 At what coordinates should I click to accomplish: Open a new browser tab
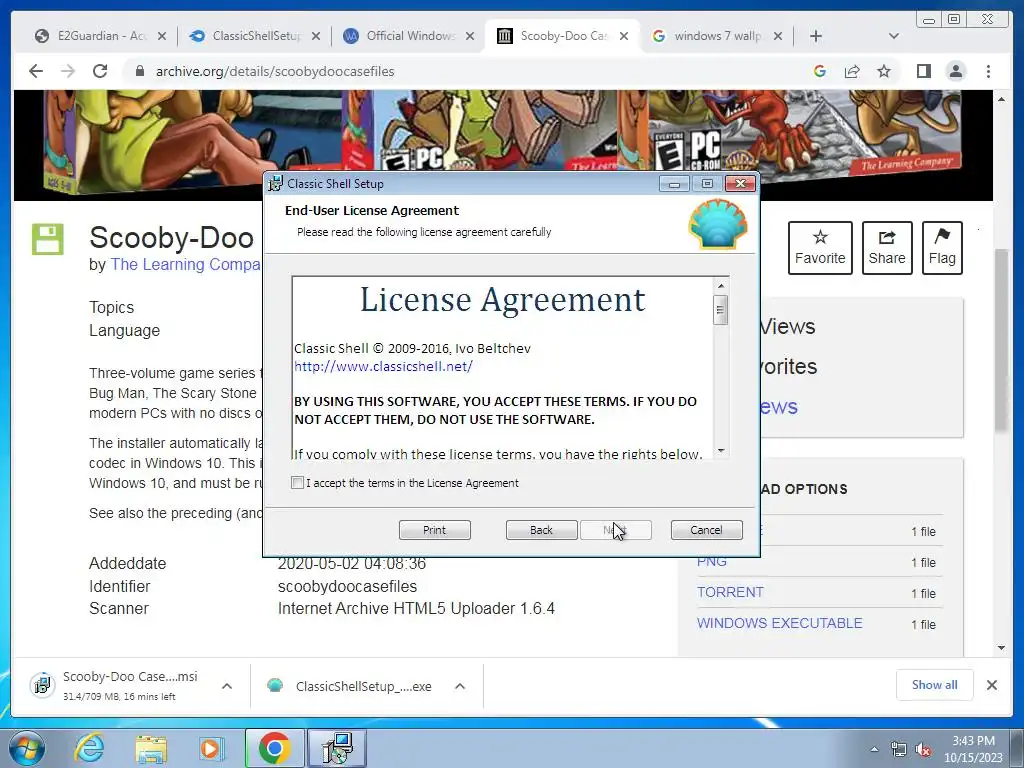pyautogui.click(x=816, y=36)
